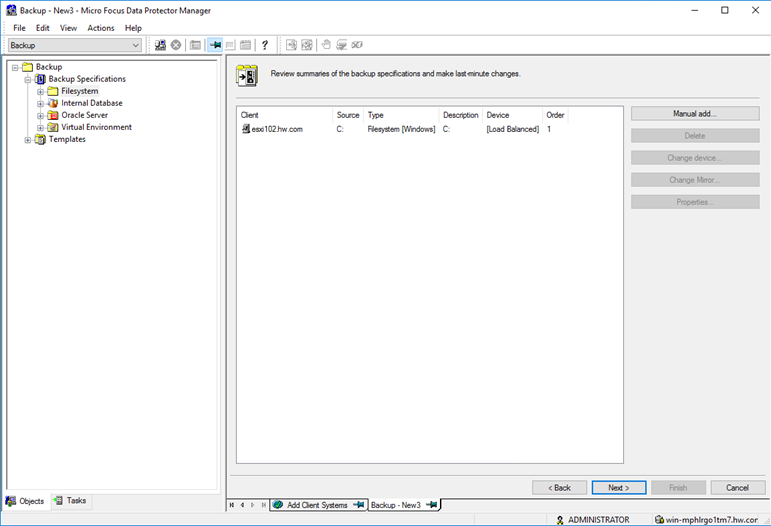
Task: Click the preview backup toolbar icon
Action: pyautogui.click(x=307, y=45)
